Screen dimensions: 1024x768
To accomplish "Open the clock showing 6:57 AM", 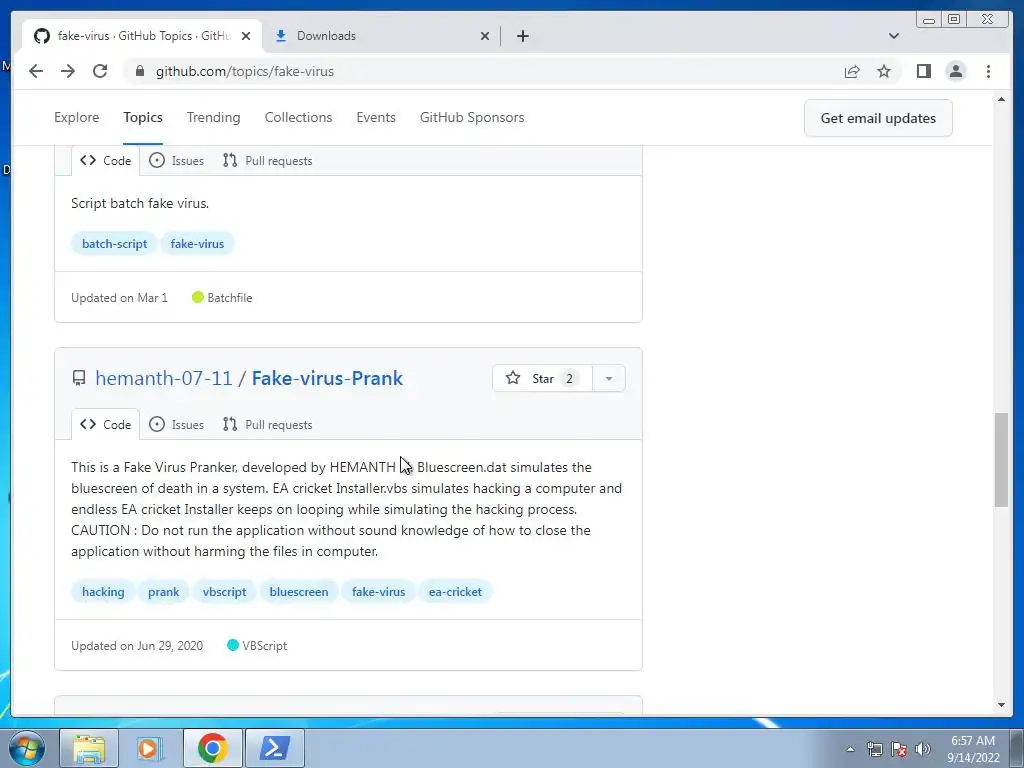I will [973, 749].
